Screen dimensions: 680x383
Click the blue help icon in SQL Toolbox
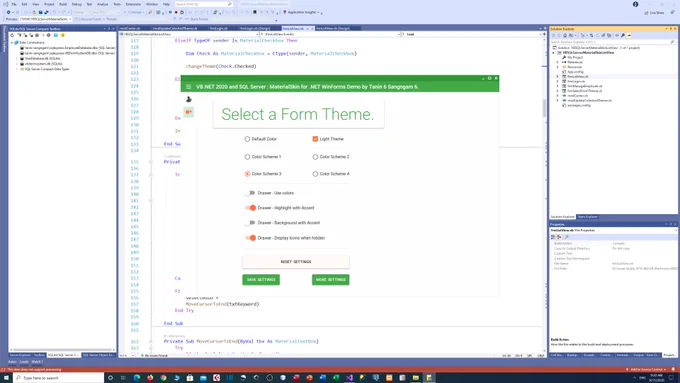click(x=56, y=35)
